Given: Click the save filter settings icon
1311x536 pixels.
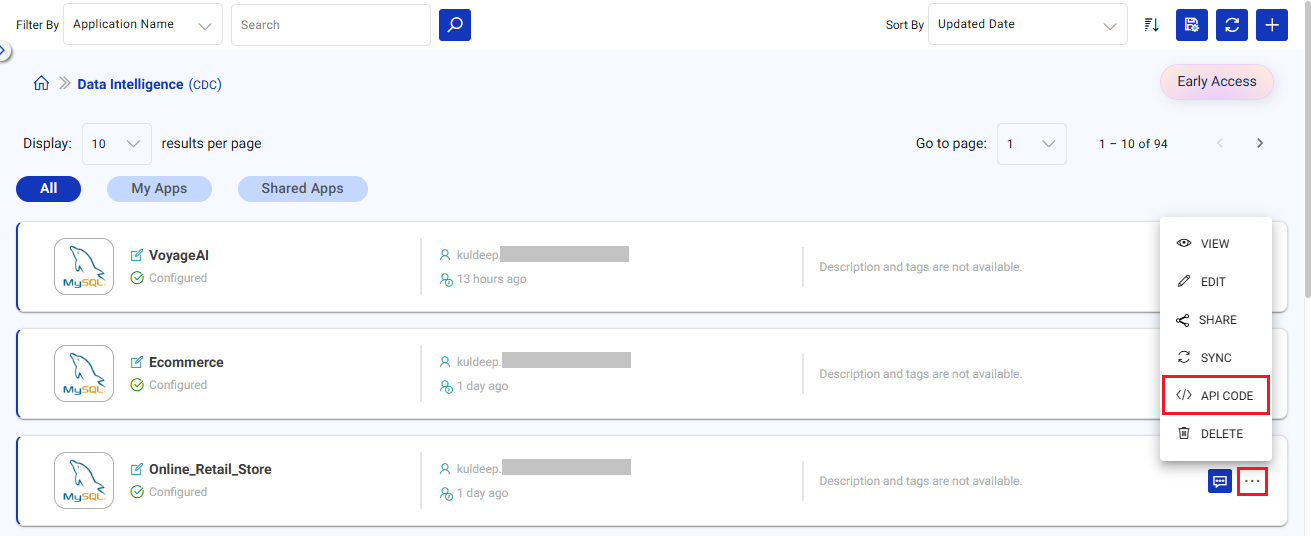Looking at the screenshot, I should tap(1192, 25).
